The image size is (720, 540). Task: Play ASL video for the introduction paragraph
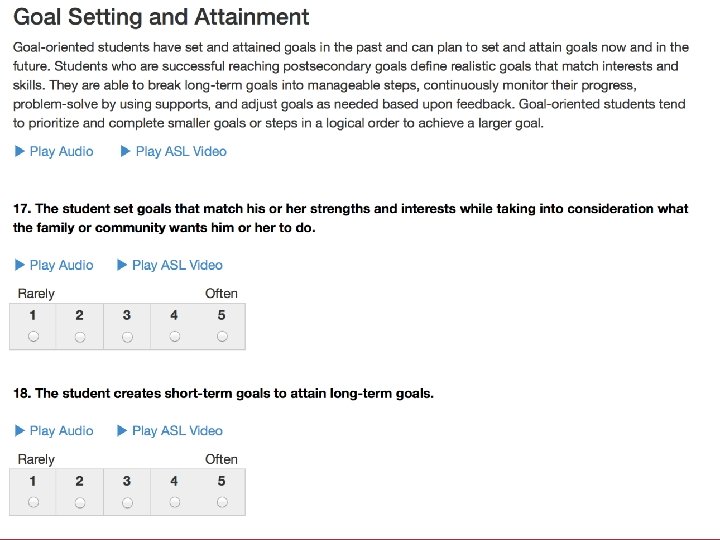tap(173, 152)
